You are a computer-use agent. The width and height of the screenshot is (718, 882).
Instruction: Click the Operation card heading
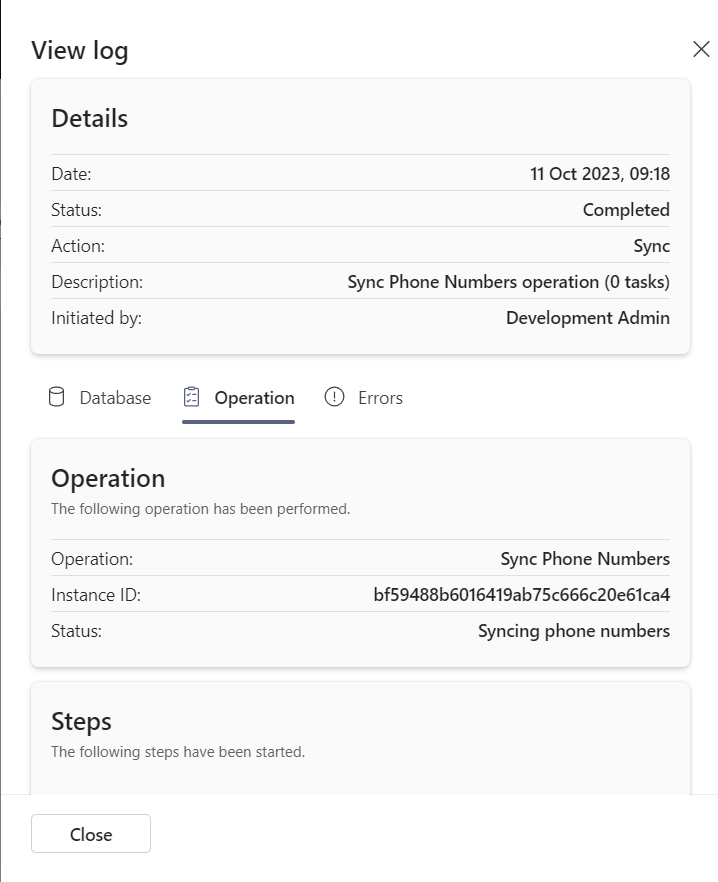(108, 478)
